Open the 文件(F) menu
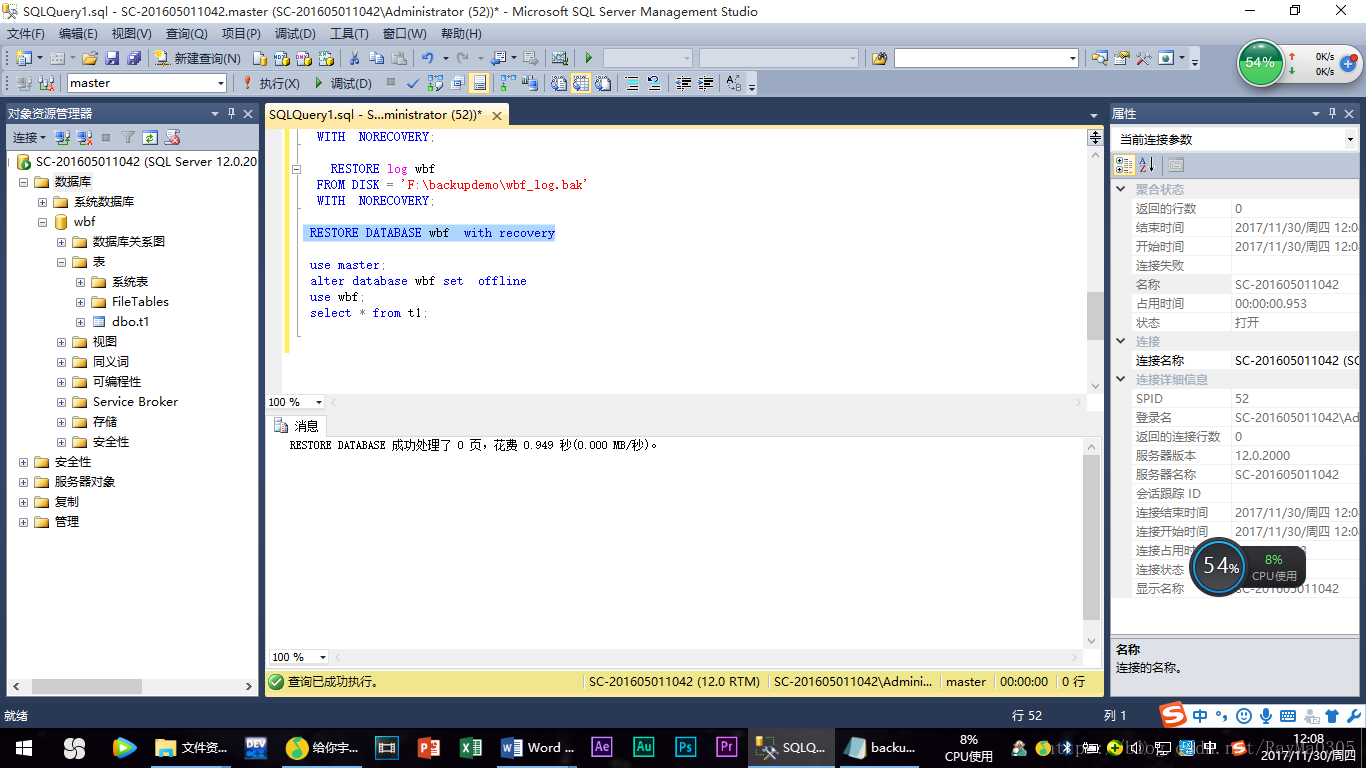 coord(25,34)
